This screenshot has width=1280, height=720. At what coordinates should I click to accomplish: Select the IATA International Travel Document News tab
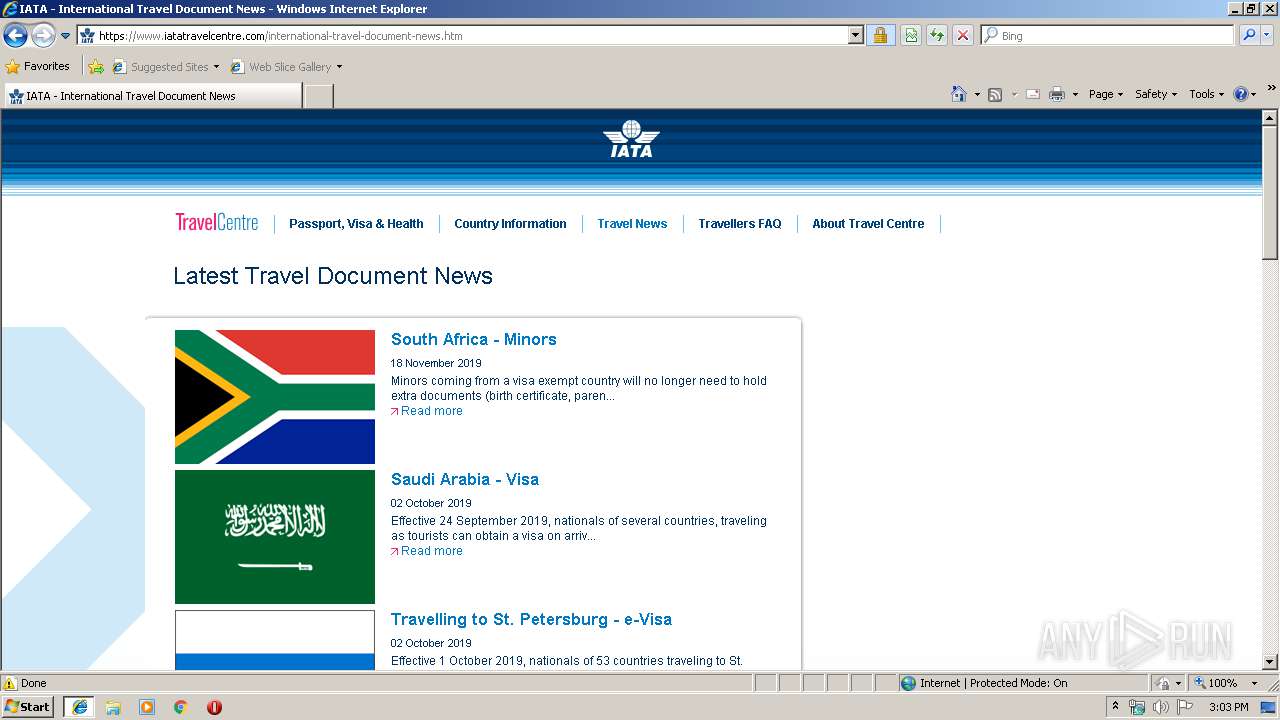point(152,96)
